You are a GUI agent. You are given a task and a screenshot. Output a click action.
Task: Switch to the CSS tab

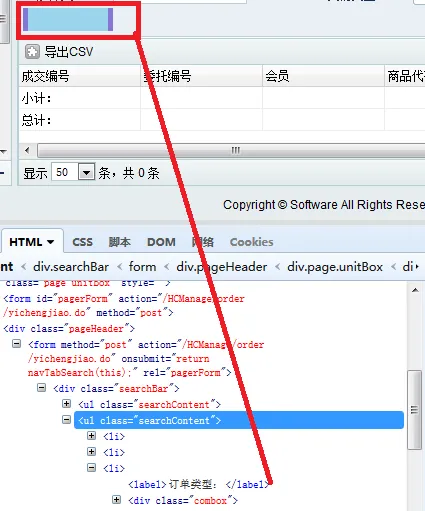pyautogui.click(x=82, y=242)
